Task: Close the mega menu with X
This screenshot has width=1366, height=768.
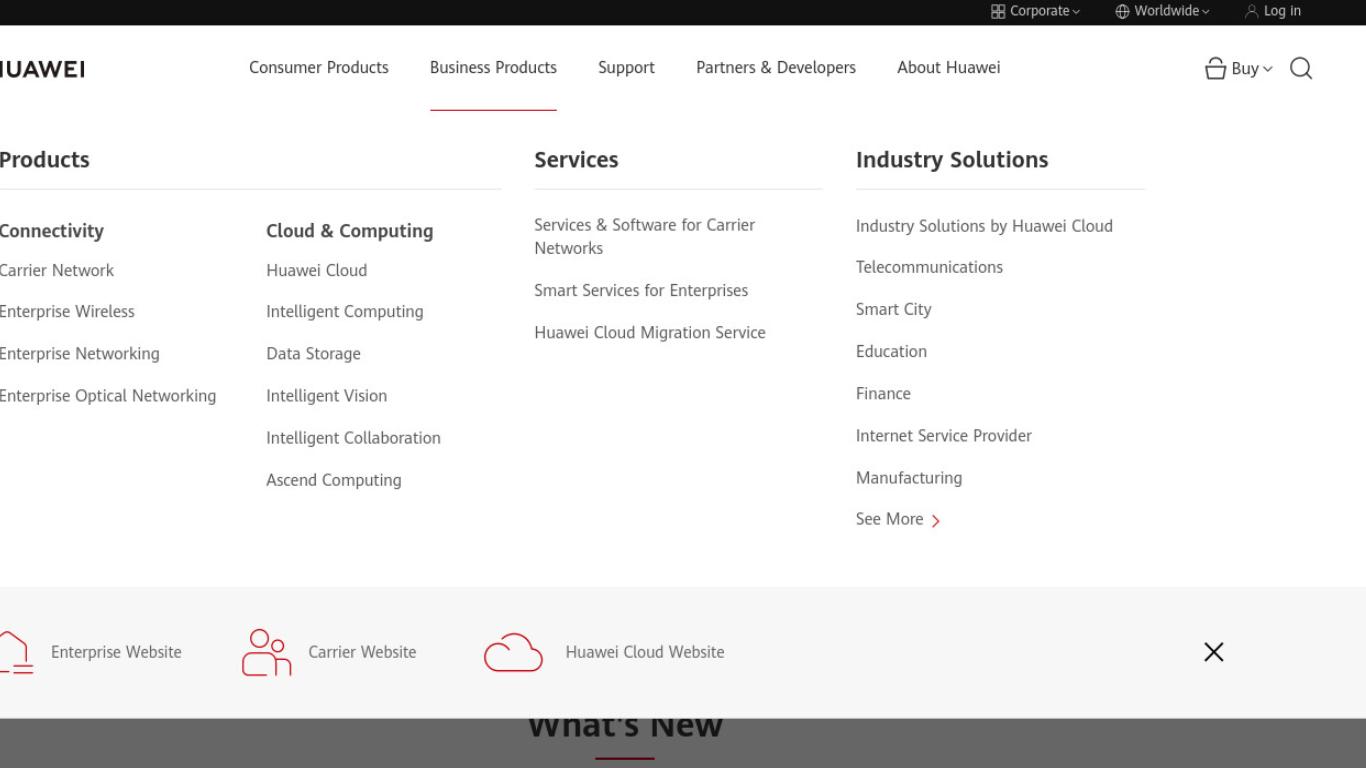Action: point(1214,652)
